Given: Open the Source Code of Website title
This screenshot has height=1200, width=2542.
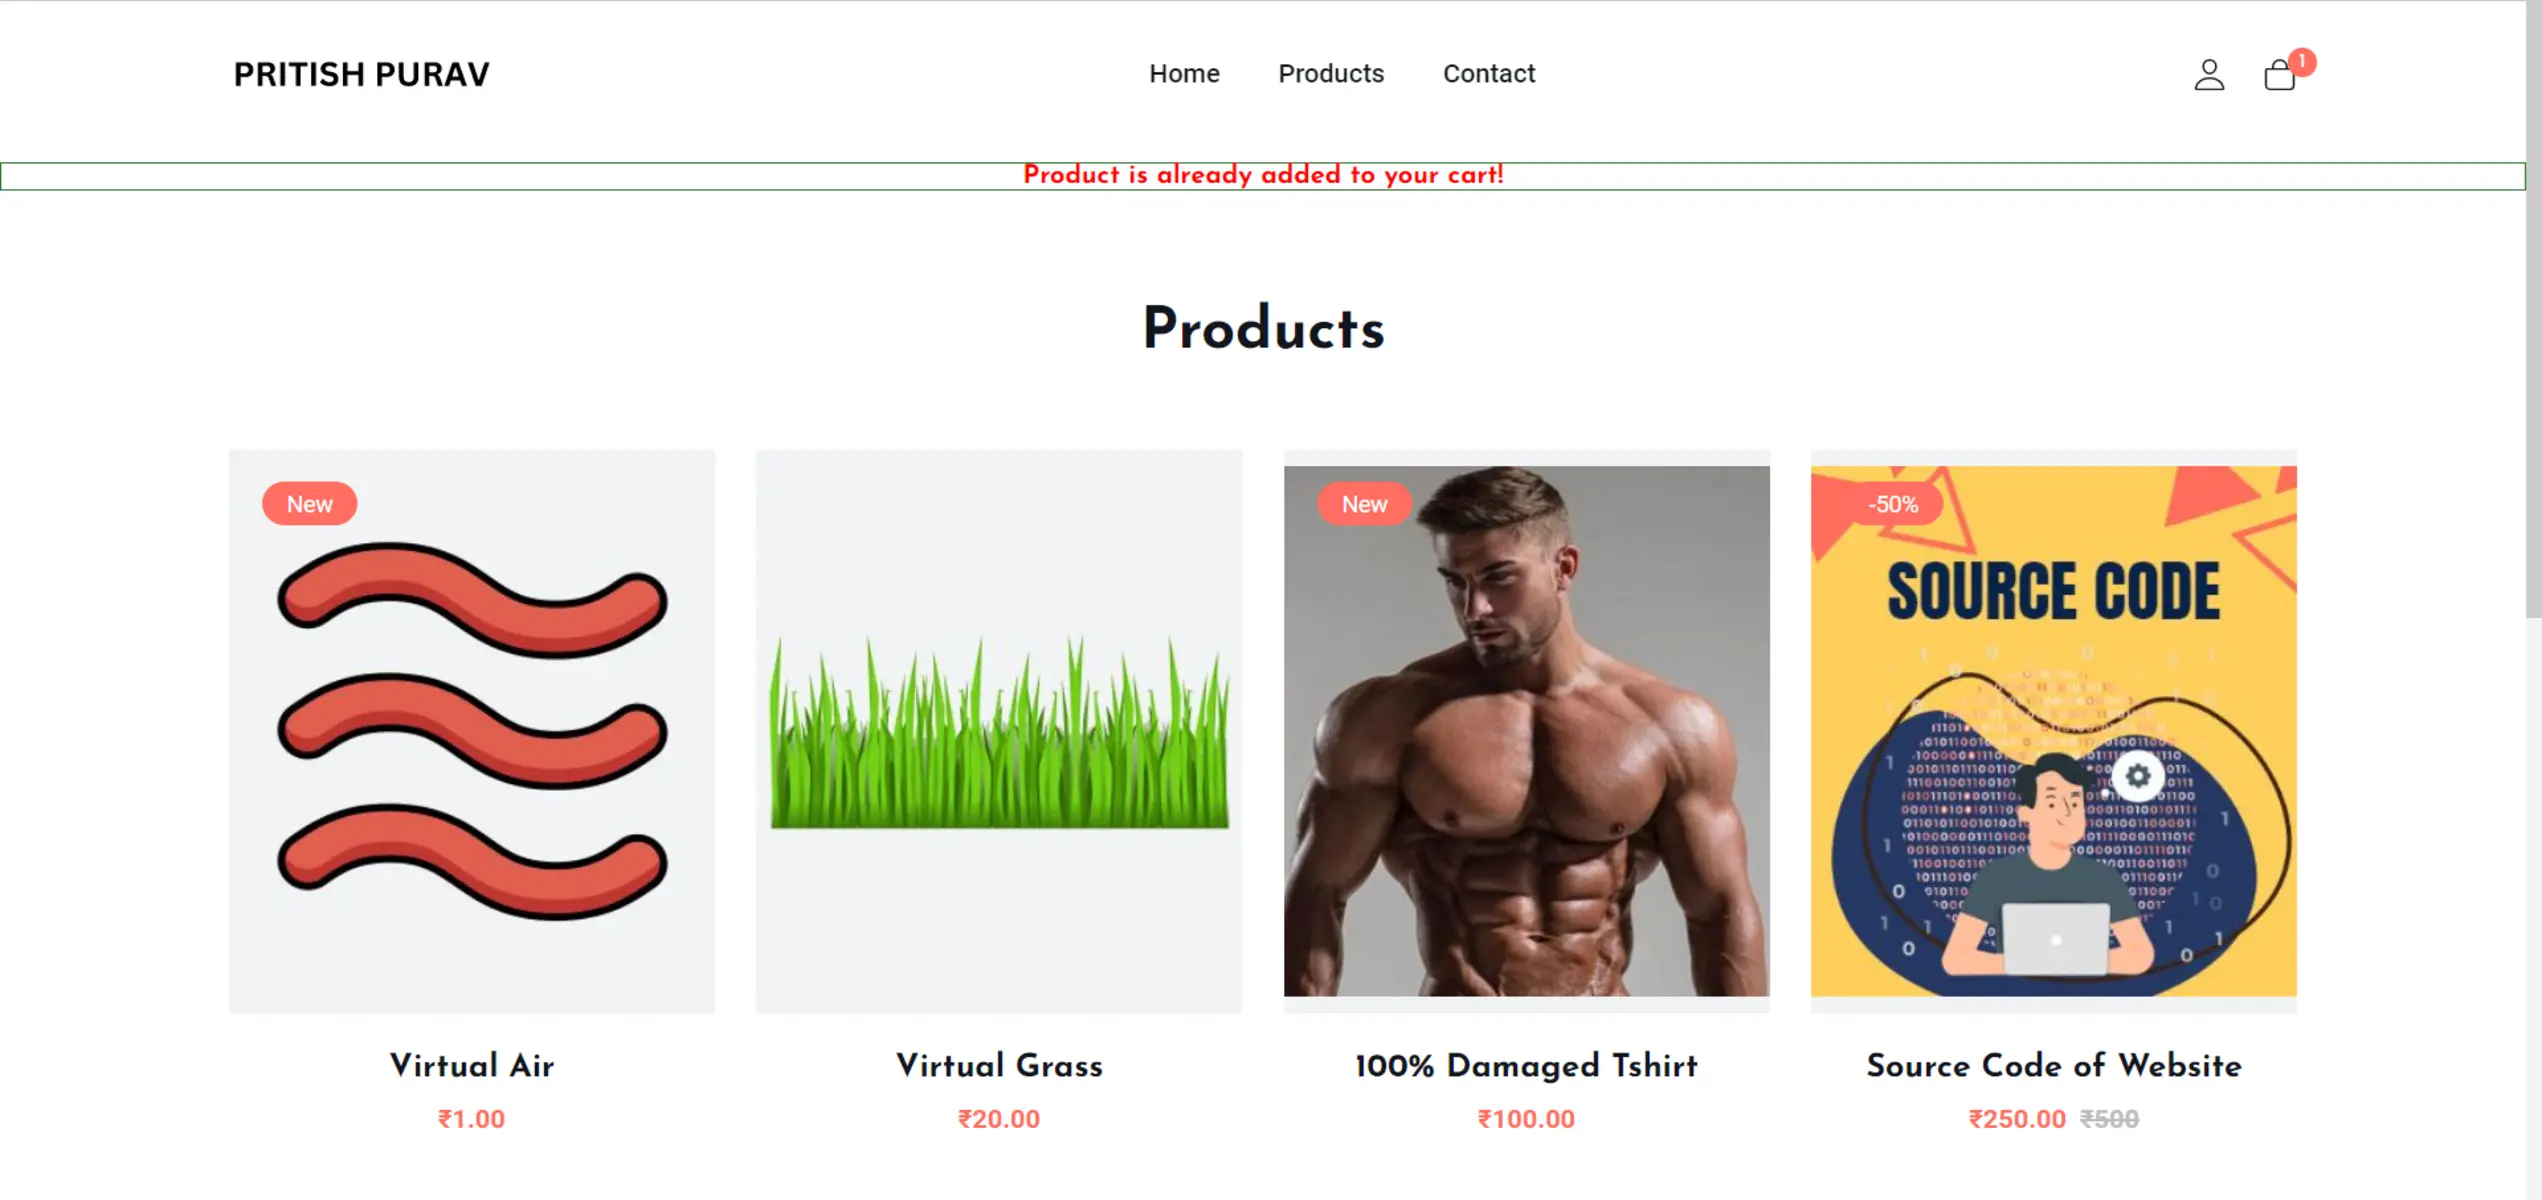Looking at the screenshot, I should (x=2053, y=1065).
